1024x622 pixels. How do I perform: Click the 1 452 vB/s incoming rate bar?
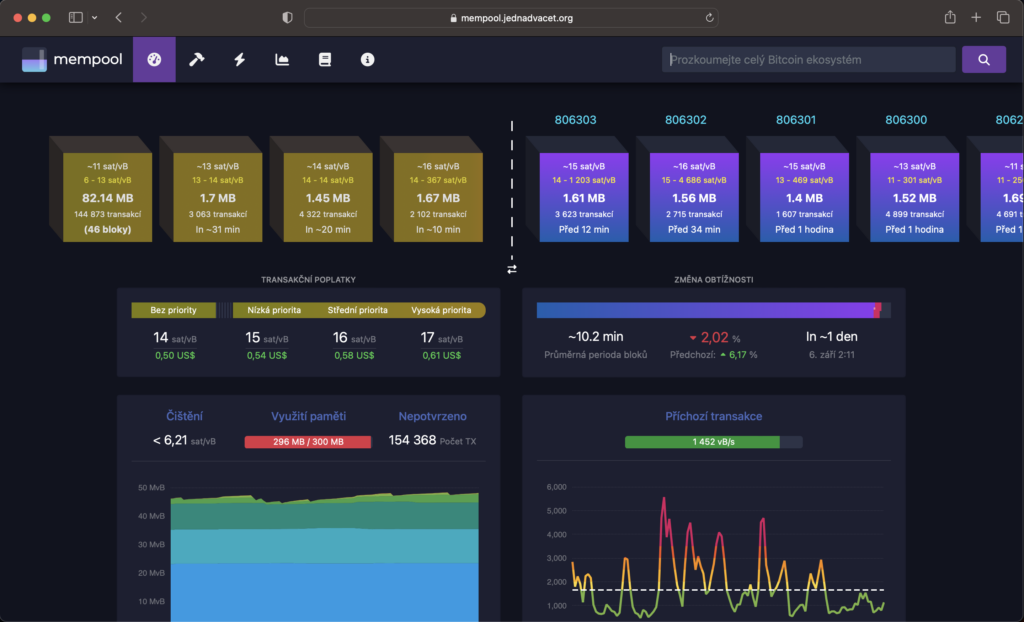click(x=714, y=442)
